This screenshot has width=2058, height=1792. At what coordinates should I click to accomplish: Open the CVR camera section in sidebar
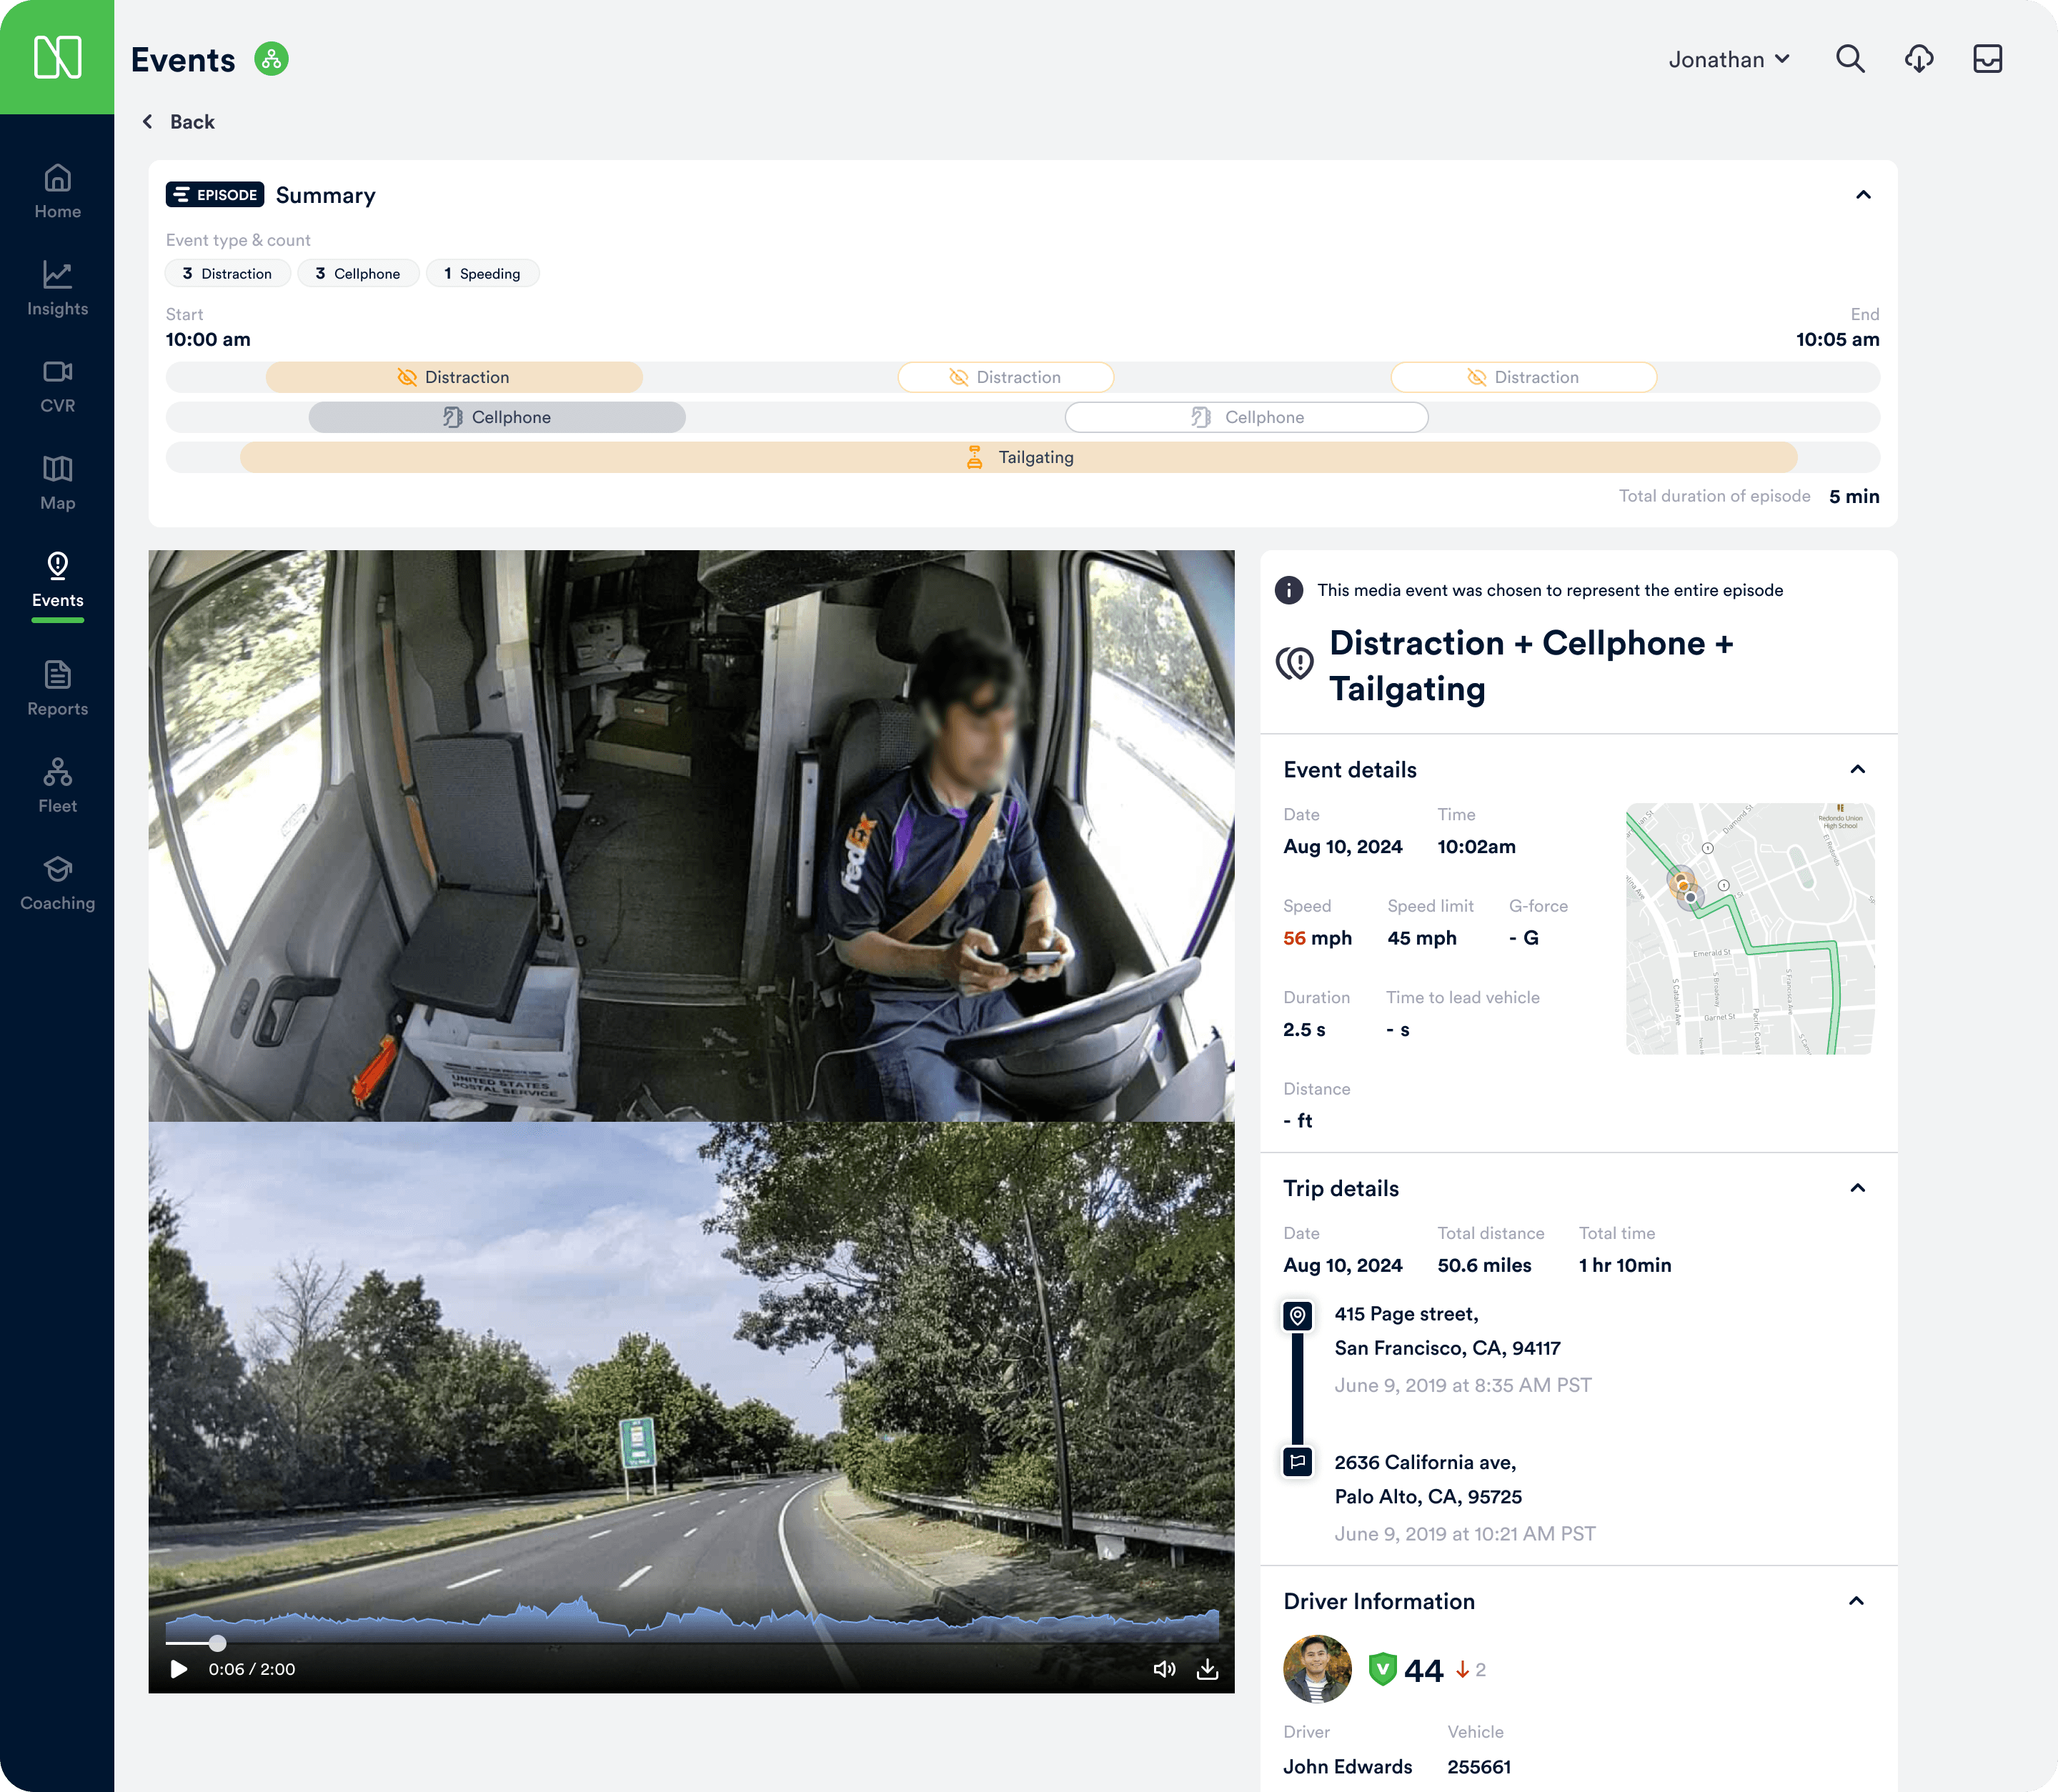(57, 386)
